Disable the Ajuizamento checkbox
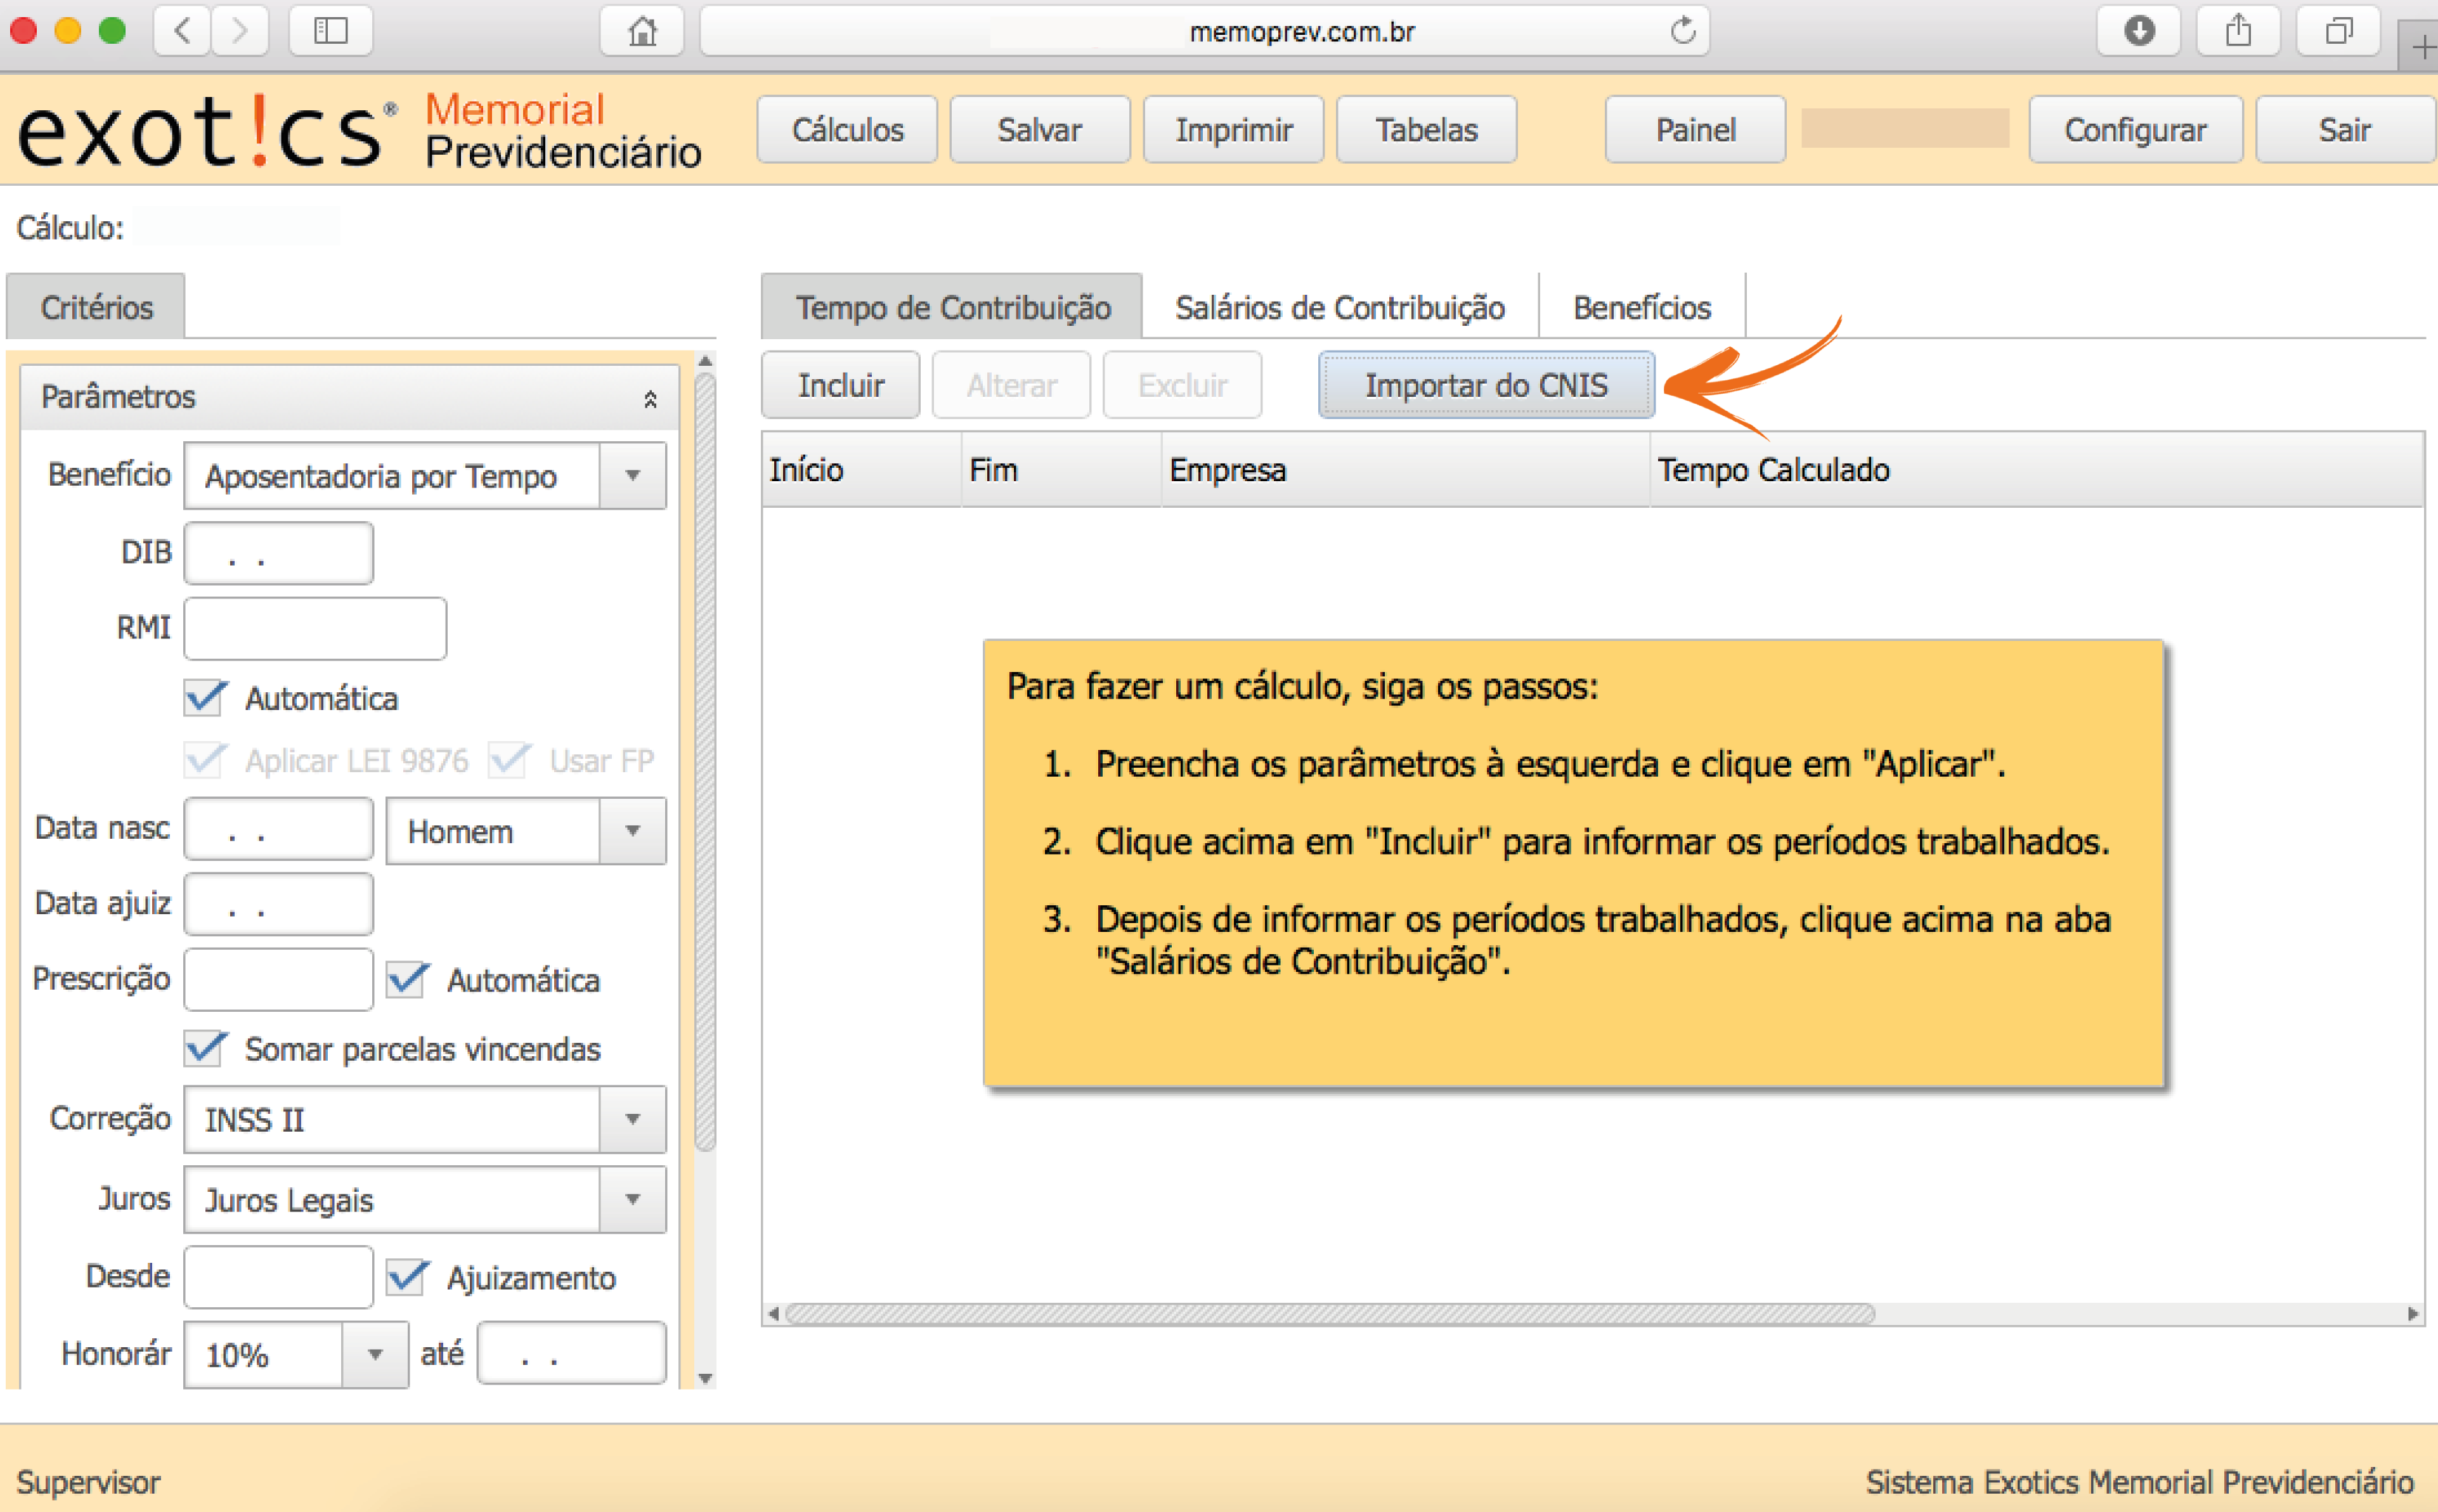 pyautogui.click(x=406, y=1277)
